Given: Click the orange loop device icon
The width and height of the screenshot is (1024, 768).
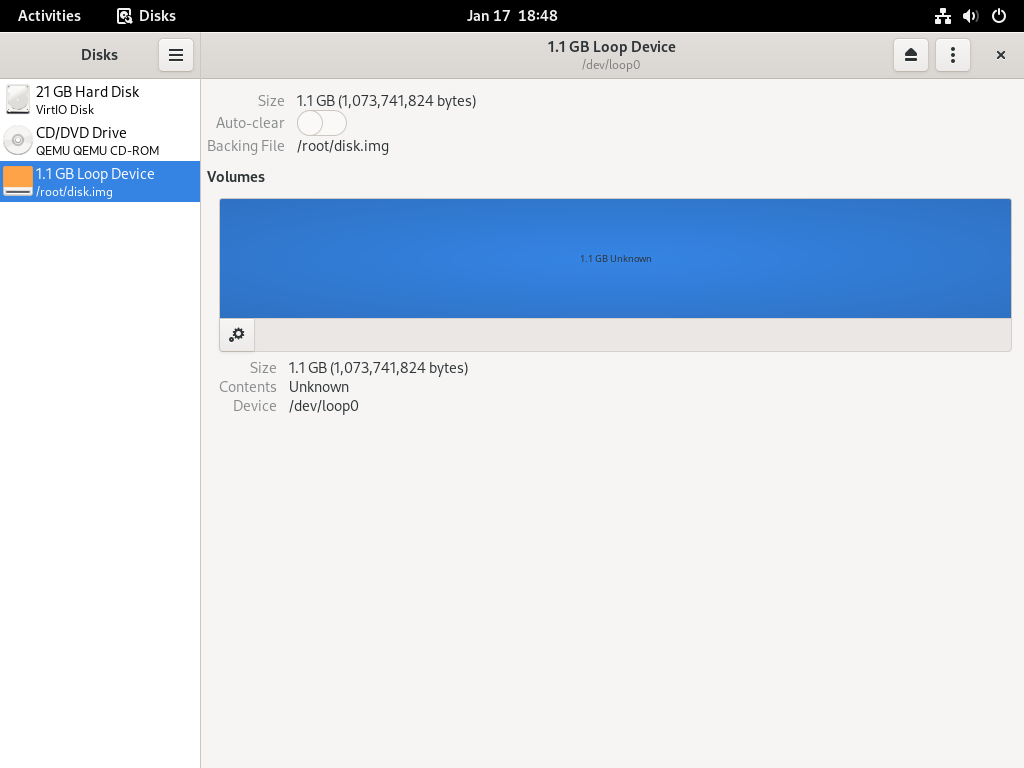Looking at the screenshot, I should click(18, 181).
